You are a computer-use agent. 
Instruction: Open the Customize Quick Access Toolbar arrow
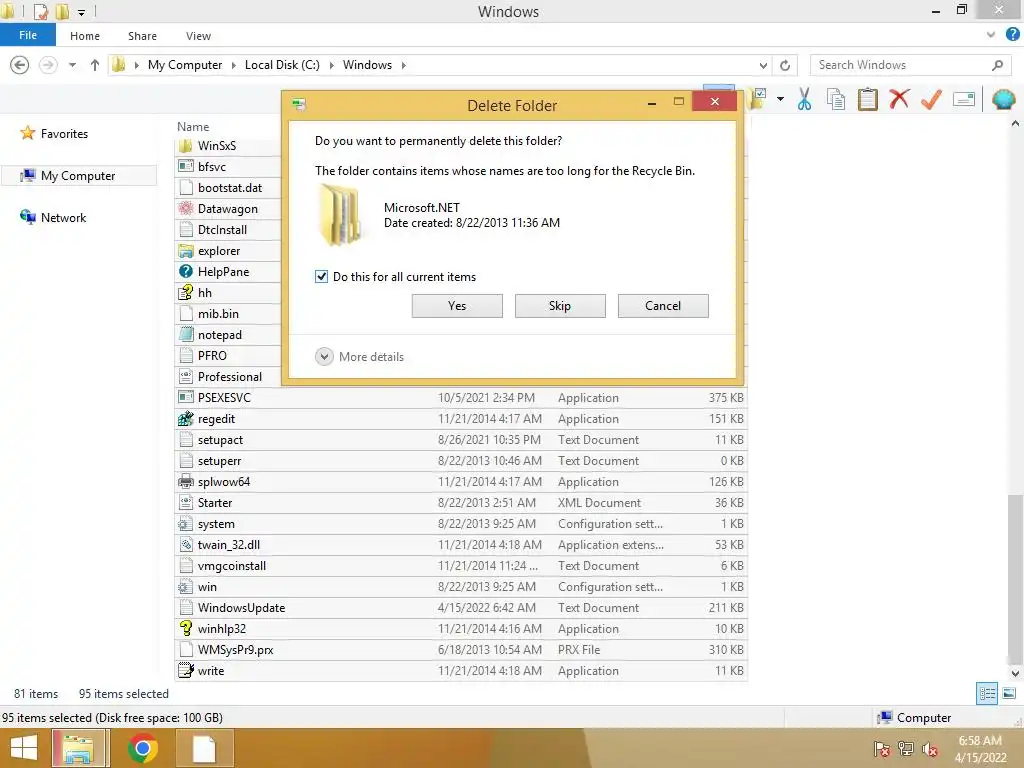81,12
